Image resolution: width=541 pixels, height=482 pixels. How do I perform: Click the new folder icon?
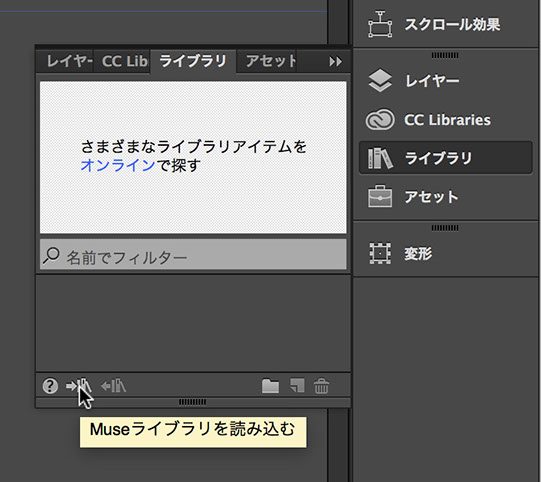pos(270,386)
